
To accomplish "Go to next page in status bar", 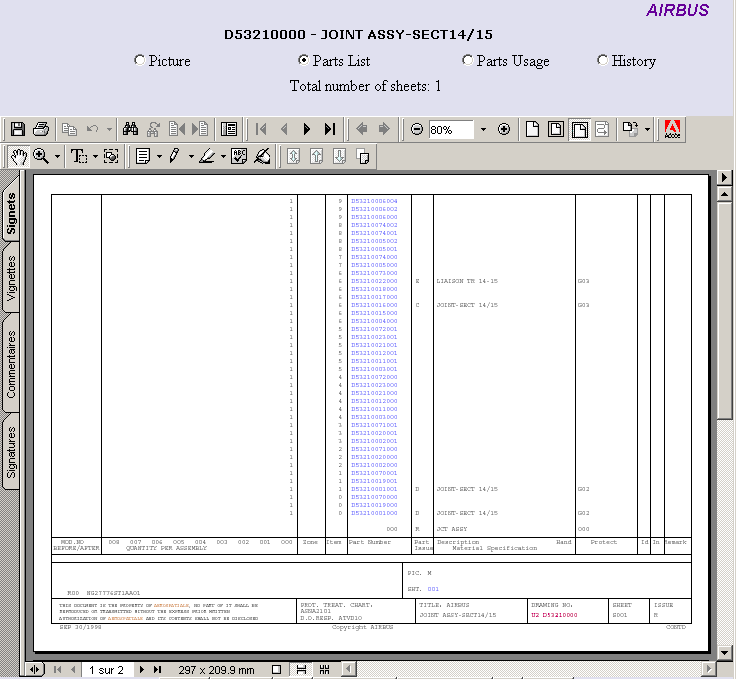I will 142,670.
